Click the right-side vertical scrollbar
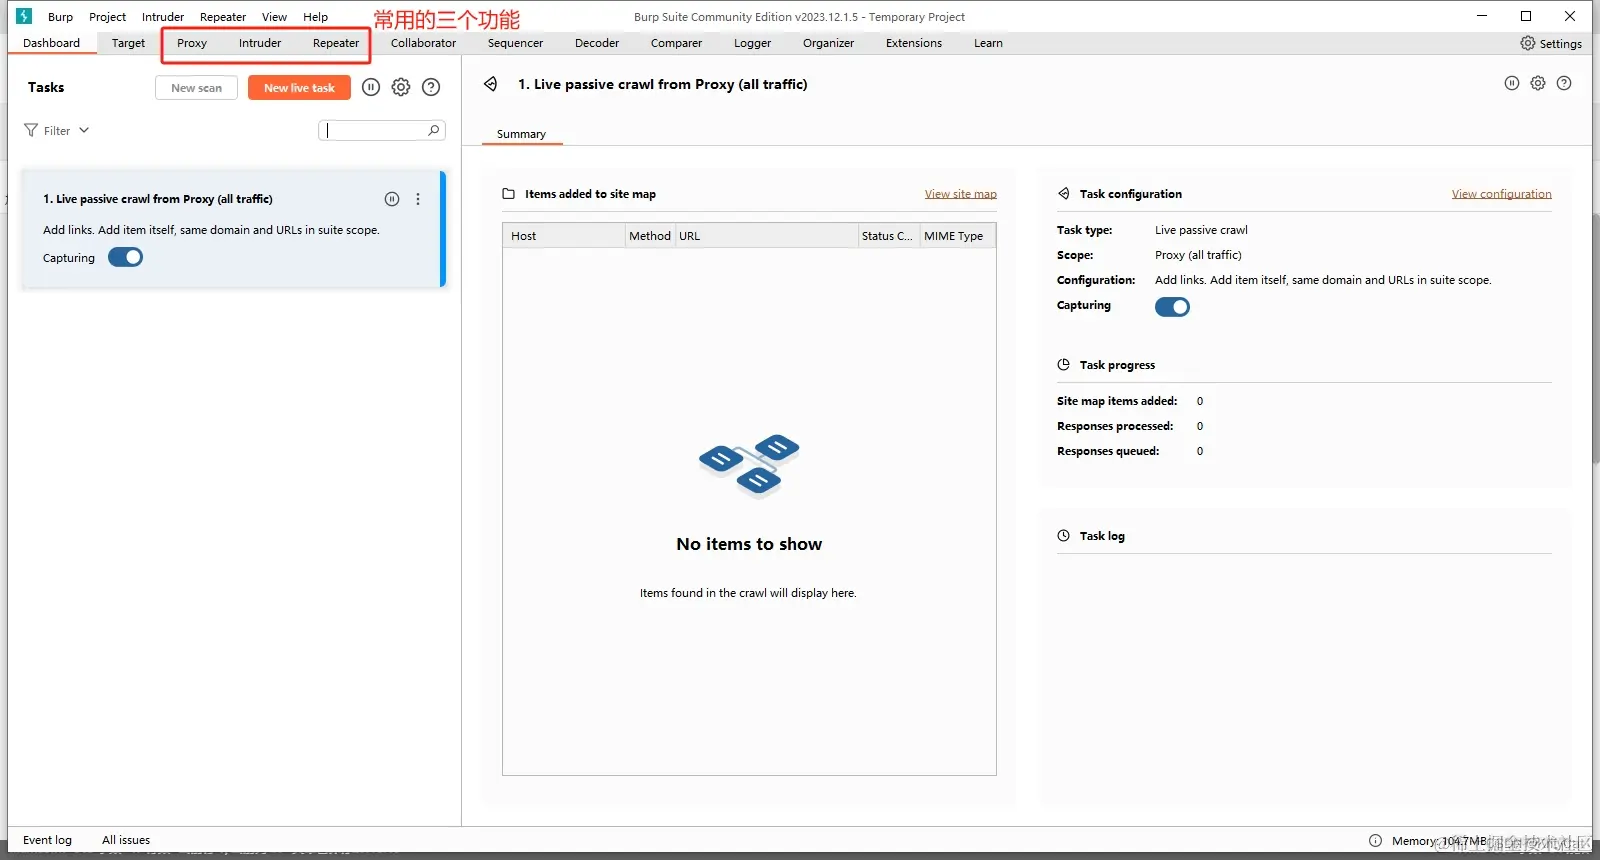The width and height of the screenshot is (1600, 860). tap(1596, 340)
